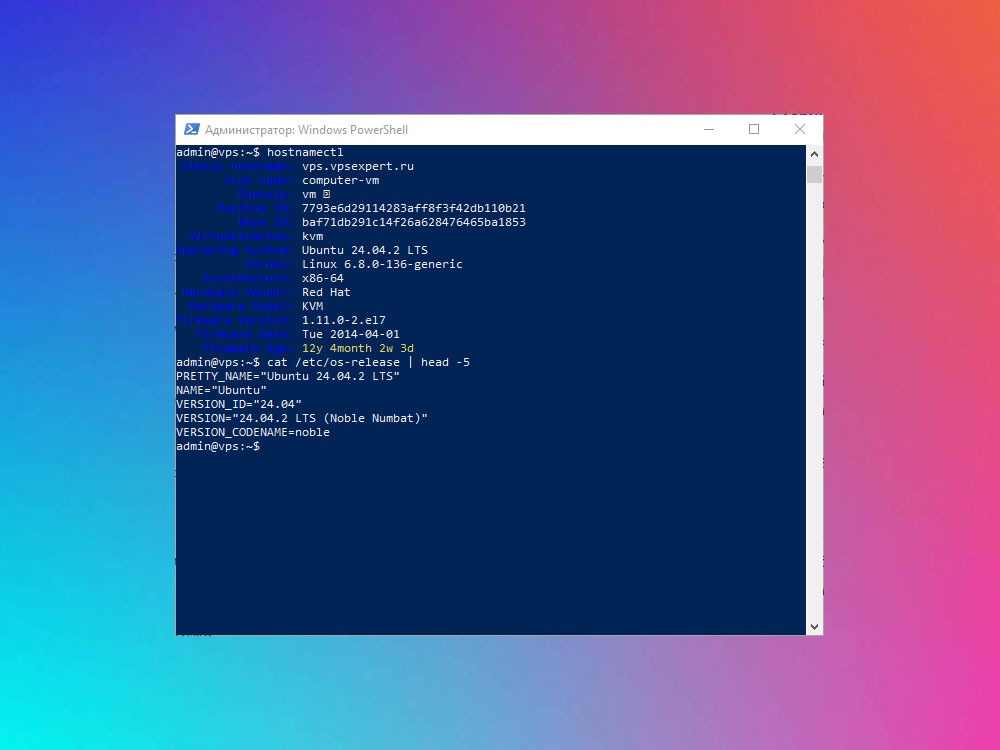Click the NAME="Ubuntu" line
This screenshot has height=750, width=1000.
pos(221,391)
